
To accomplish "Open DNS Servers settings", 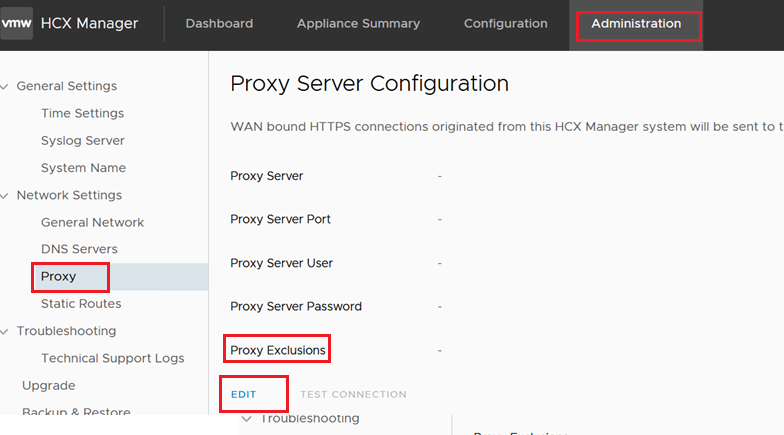I will click(x=79, y=250).
